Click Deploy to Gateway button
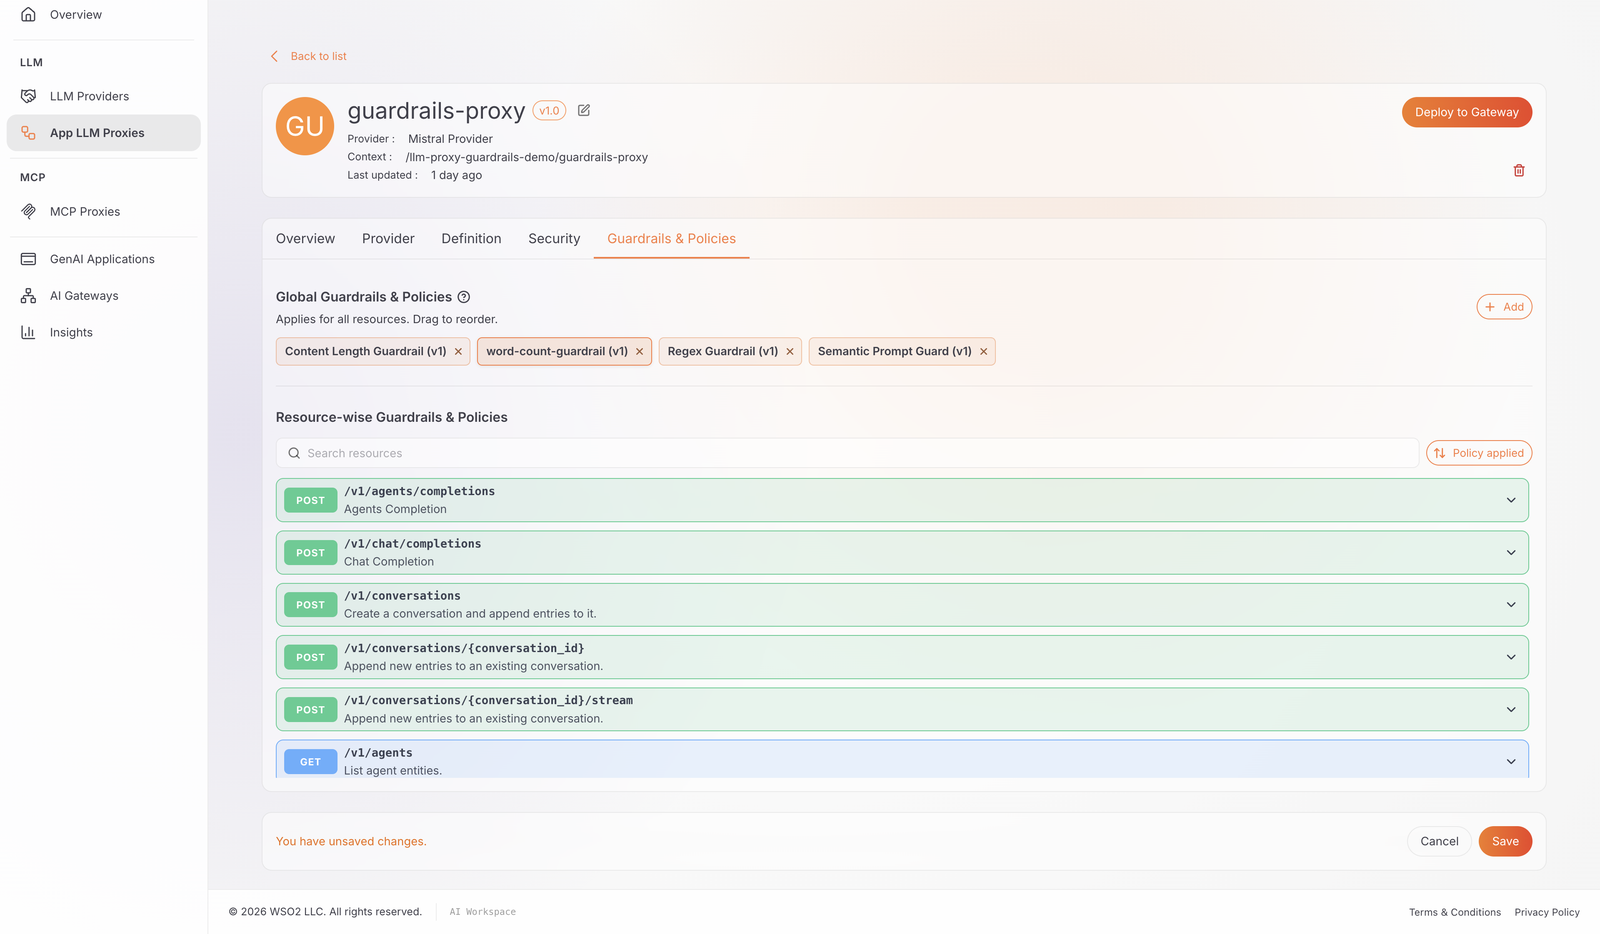 [1467, 112]
